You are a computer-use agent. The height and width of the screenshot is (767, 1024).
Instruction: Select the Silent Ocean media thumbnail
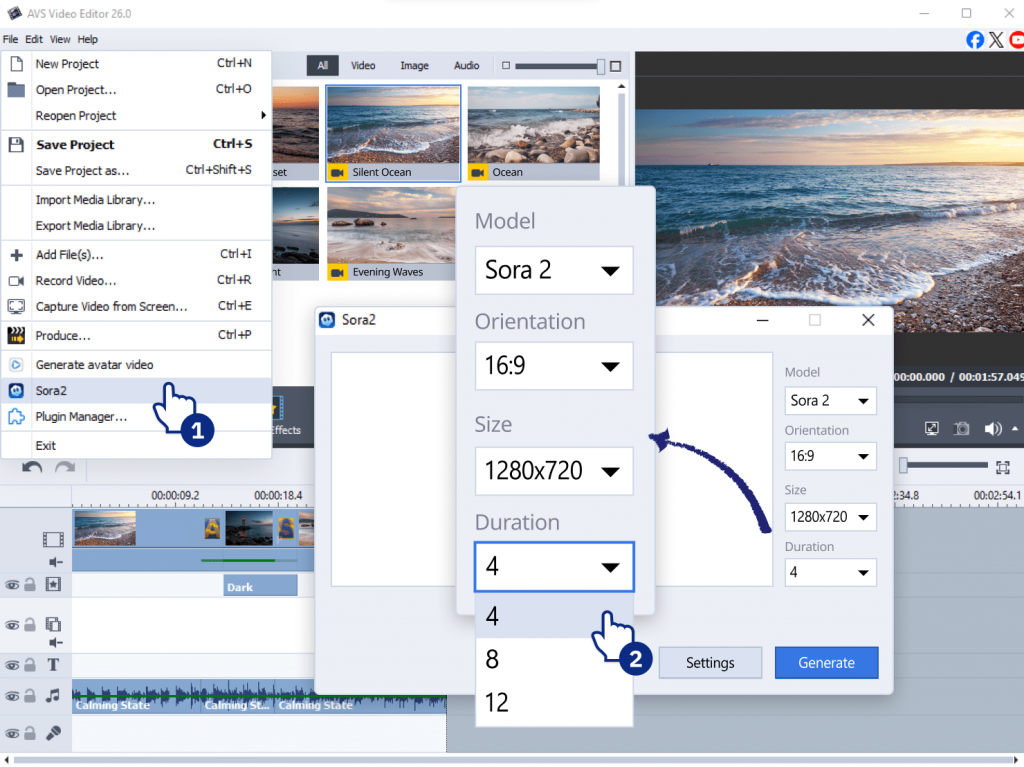click(x=393, y=133)
